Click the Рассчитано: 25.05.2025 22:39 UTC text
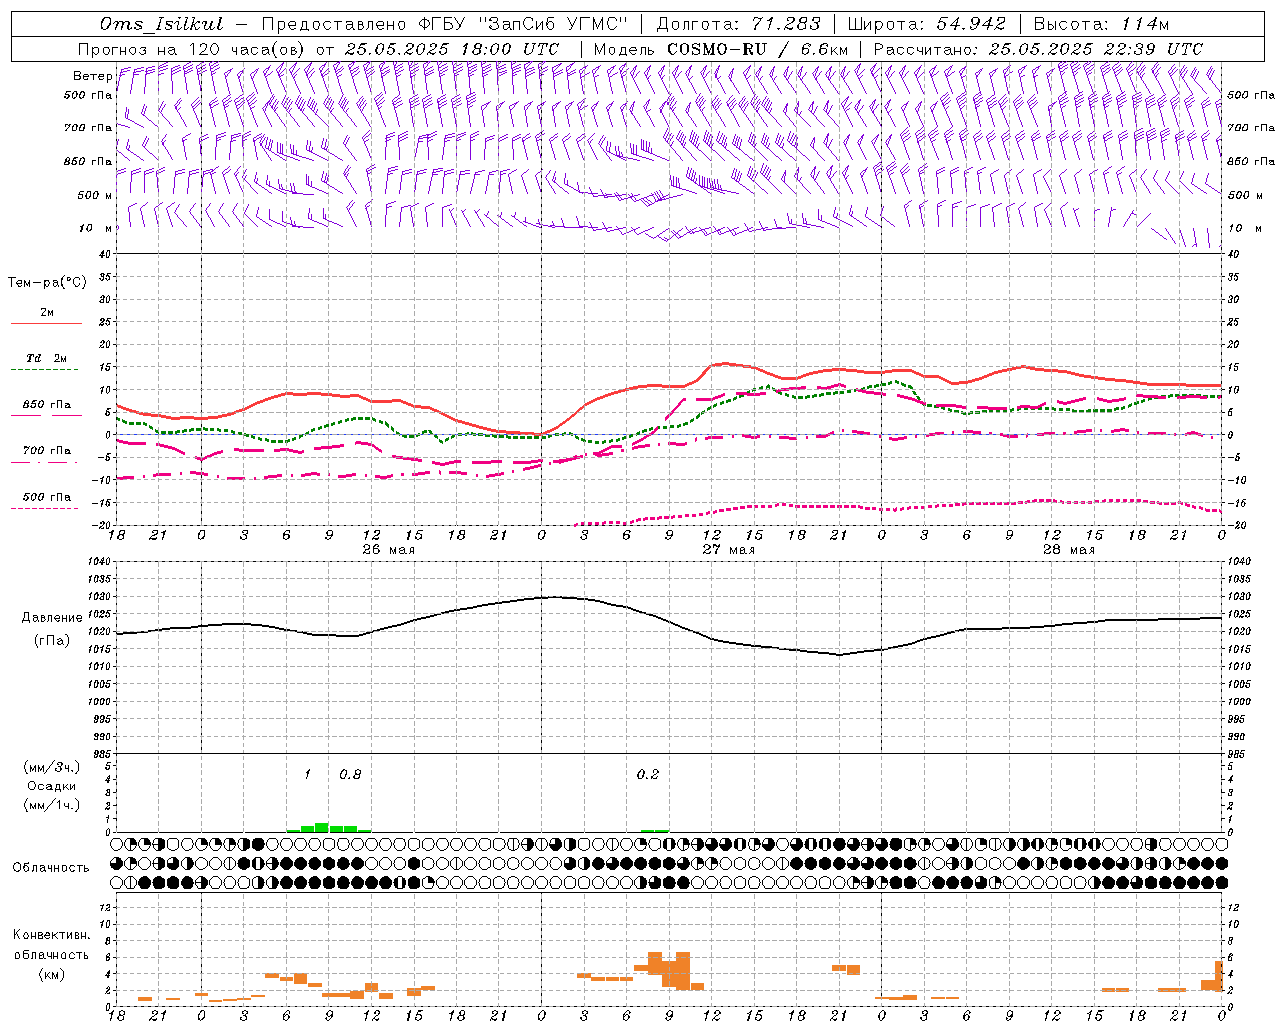Screen dimensions: 1280x1024 [1038, 49]
